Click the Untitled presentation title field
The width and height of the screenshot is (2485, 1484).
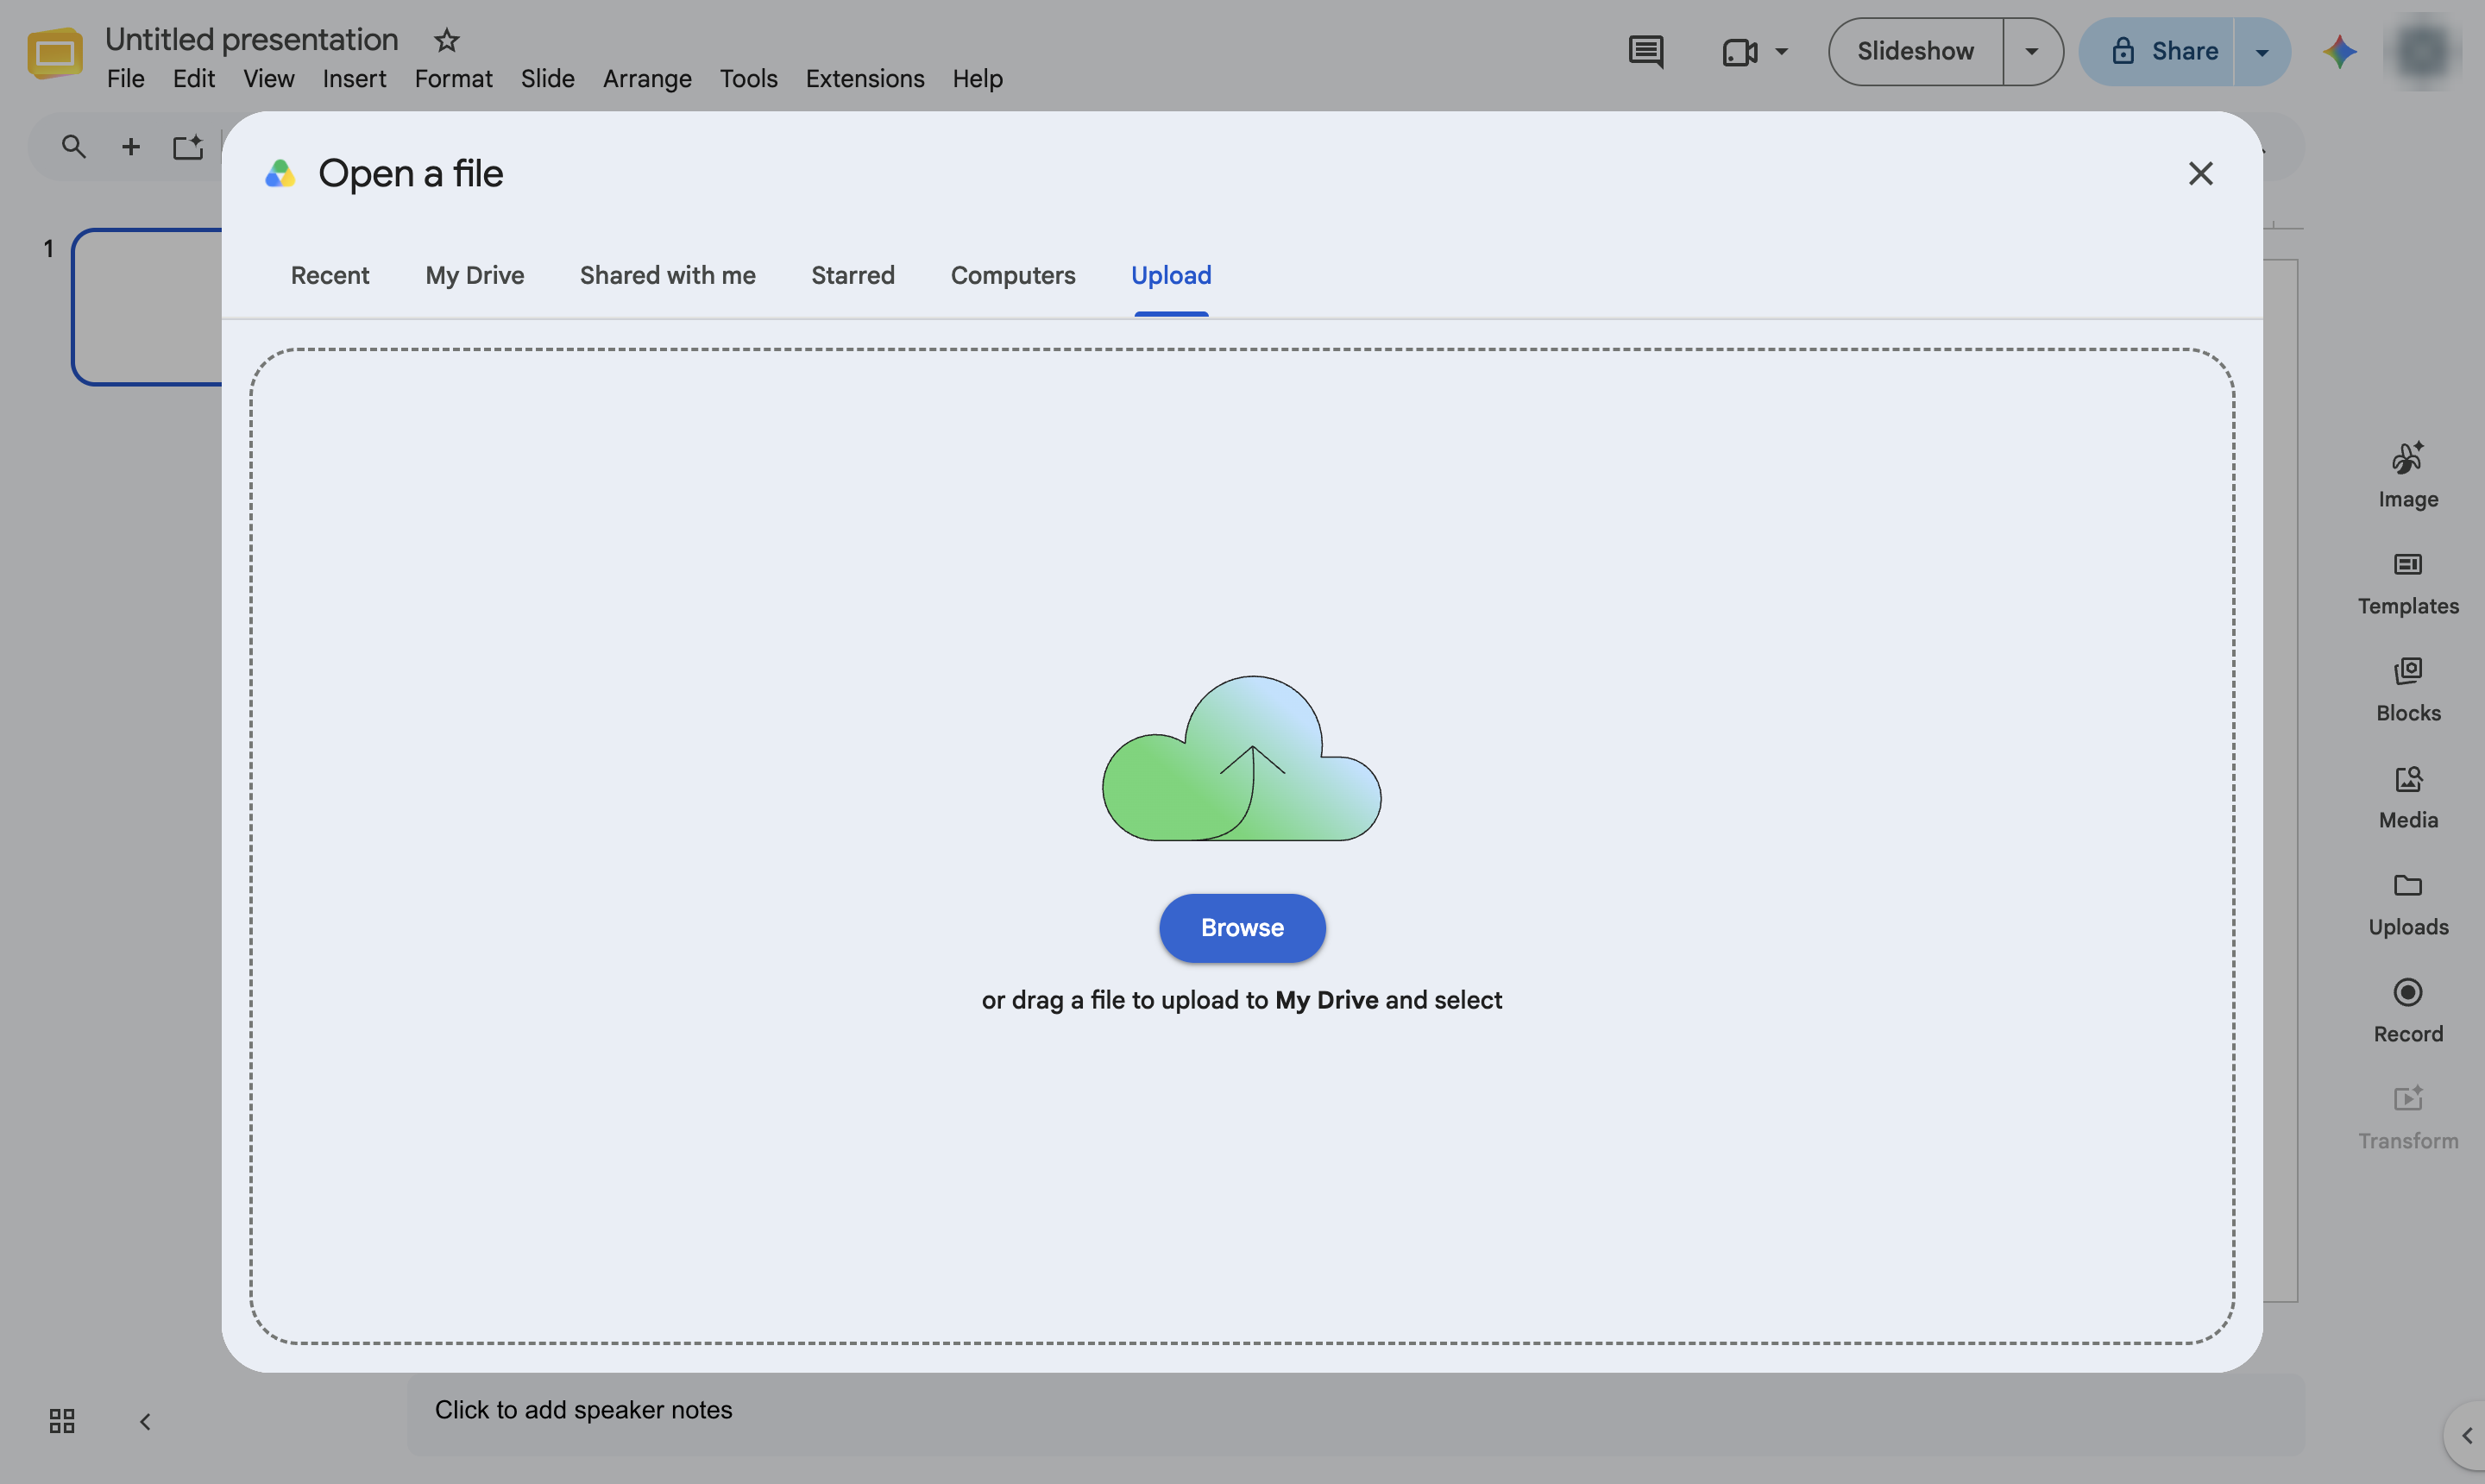(252, 39)
